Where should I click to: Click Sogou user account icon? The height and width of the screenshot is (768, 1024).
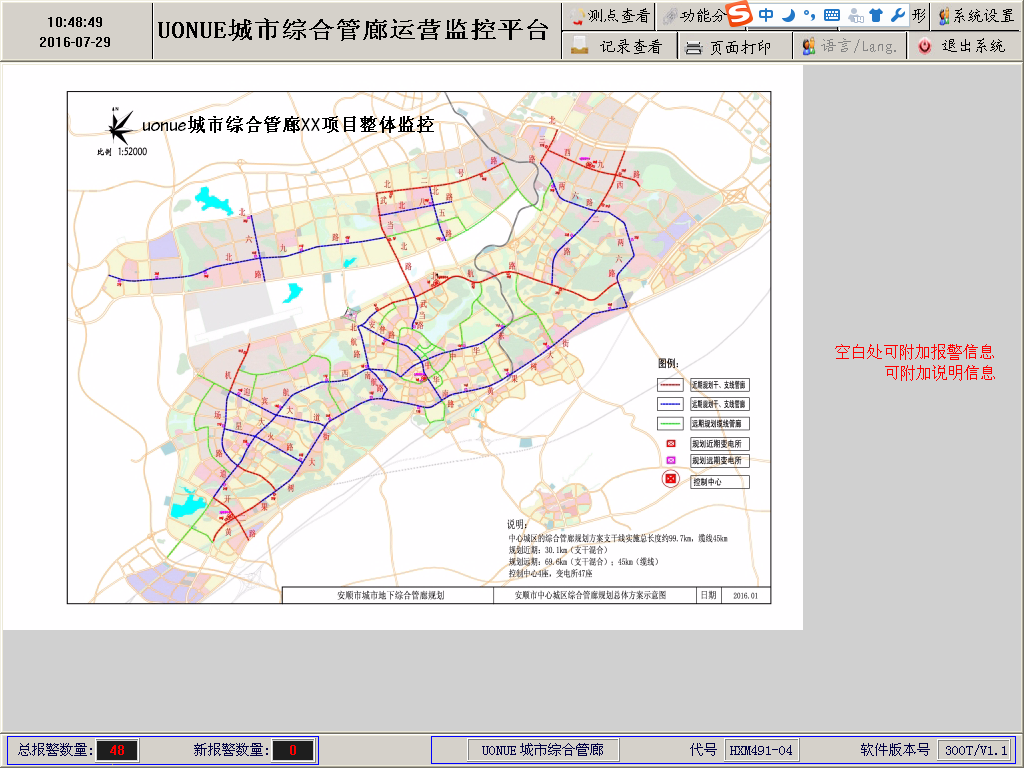855,15
